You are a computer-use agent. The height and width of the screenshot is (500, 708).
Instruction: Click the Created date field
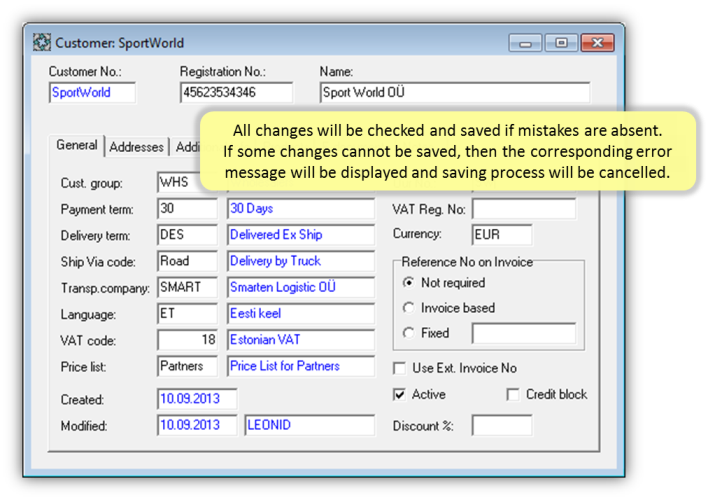click(x=197, y=399)
